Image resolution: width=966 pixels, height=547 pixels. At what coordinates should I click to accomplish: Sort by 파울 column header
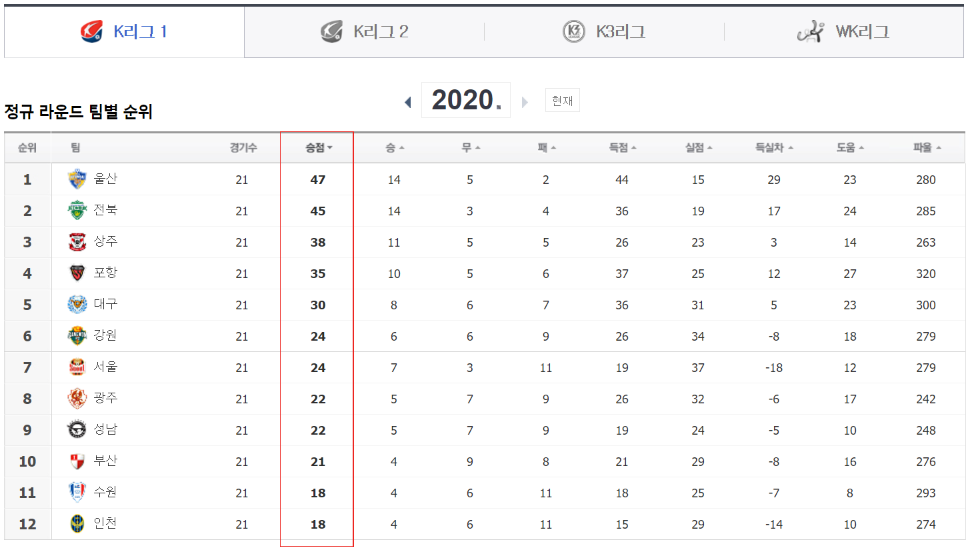coord(926,148)
